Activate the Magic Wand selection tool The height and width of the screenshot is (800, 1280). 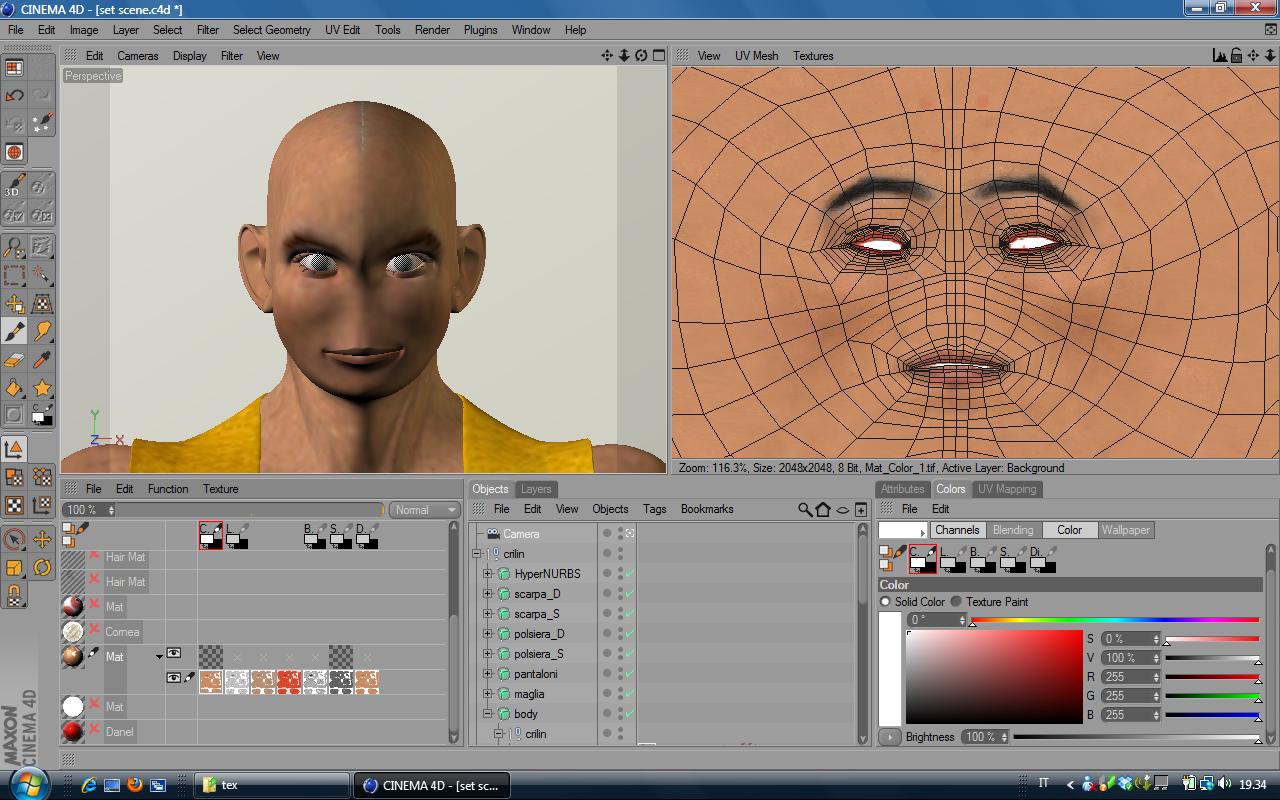tap(42, 274)
